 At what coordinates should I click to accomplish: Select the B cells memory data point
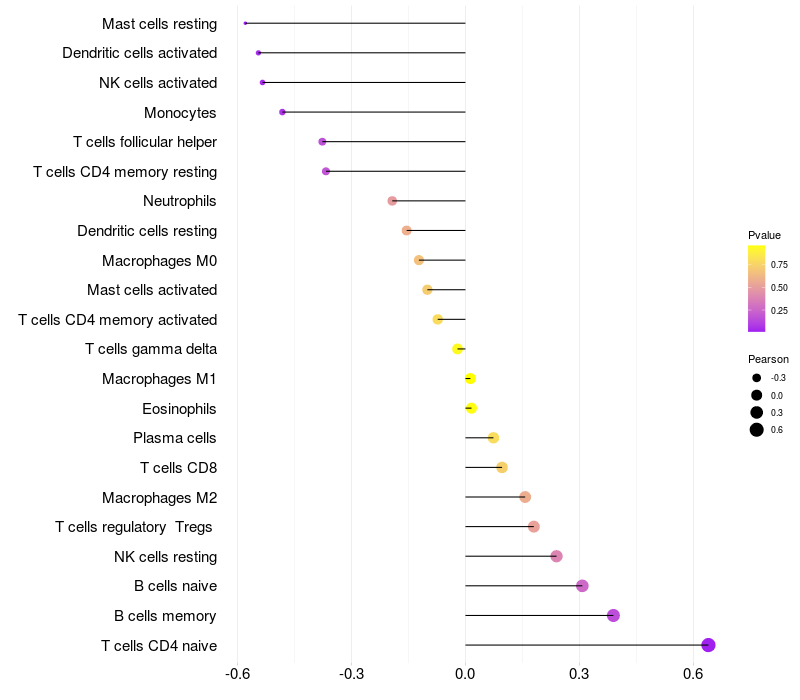click(613, 615)
